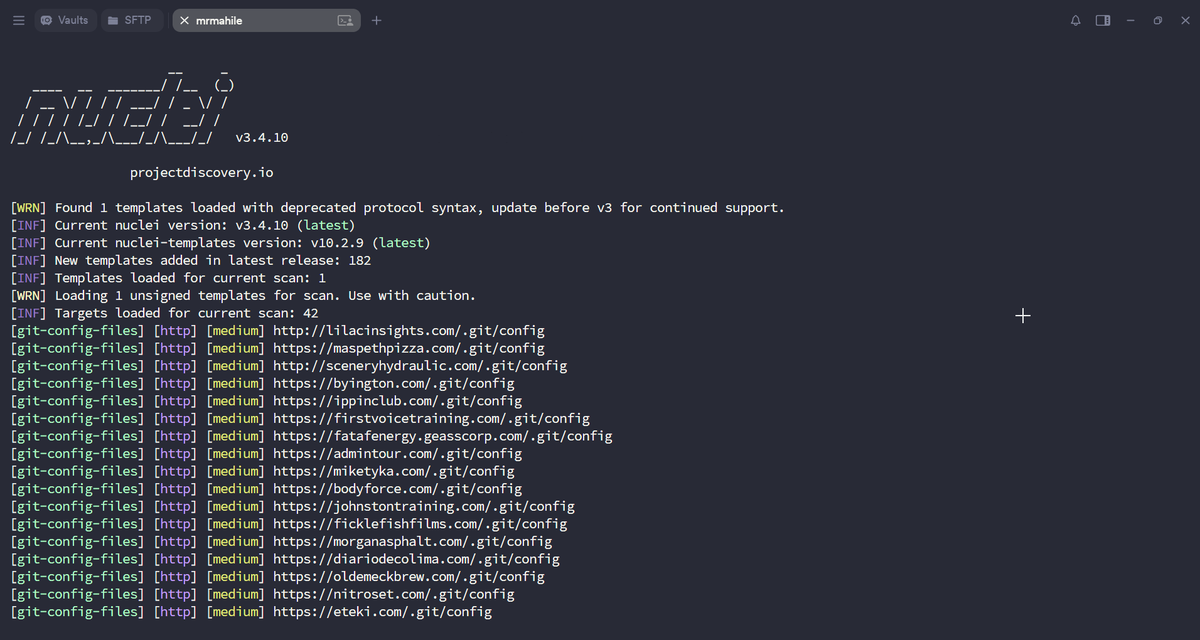Click the nitroset.com git config URL
This screenshot has height=640, width=1200.
coord(394,594)
